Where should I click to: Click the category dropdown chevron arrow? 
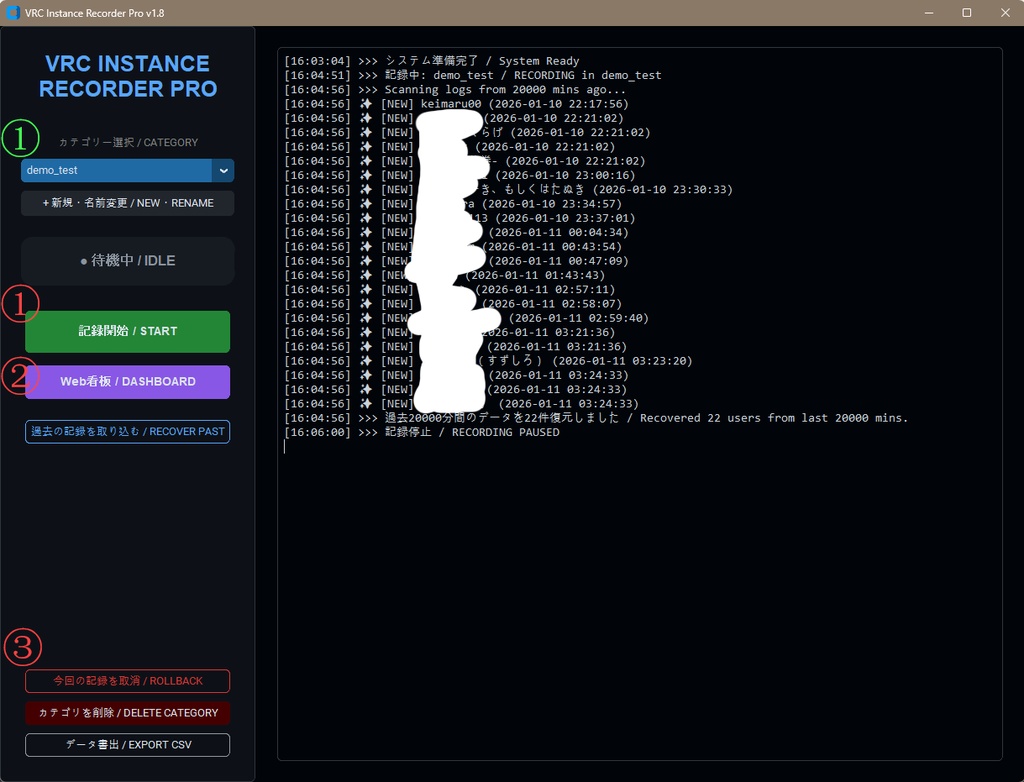click(223, 171)
